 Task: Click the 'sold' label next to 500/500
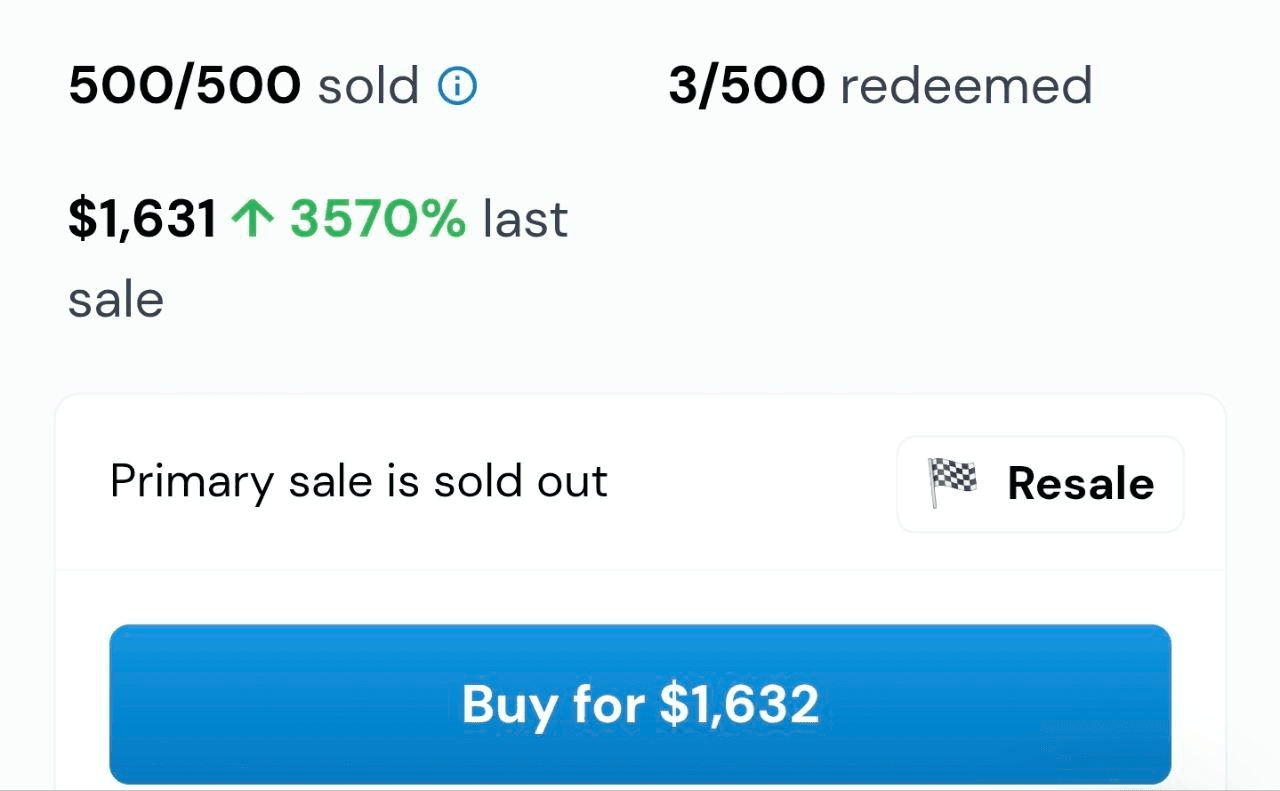pyautogui.click(x=368, y=87)
